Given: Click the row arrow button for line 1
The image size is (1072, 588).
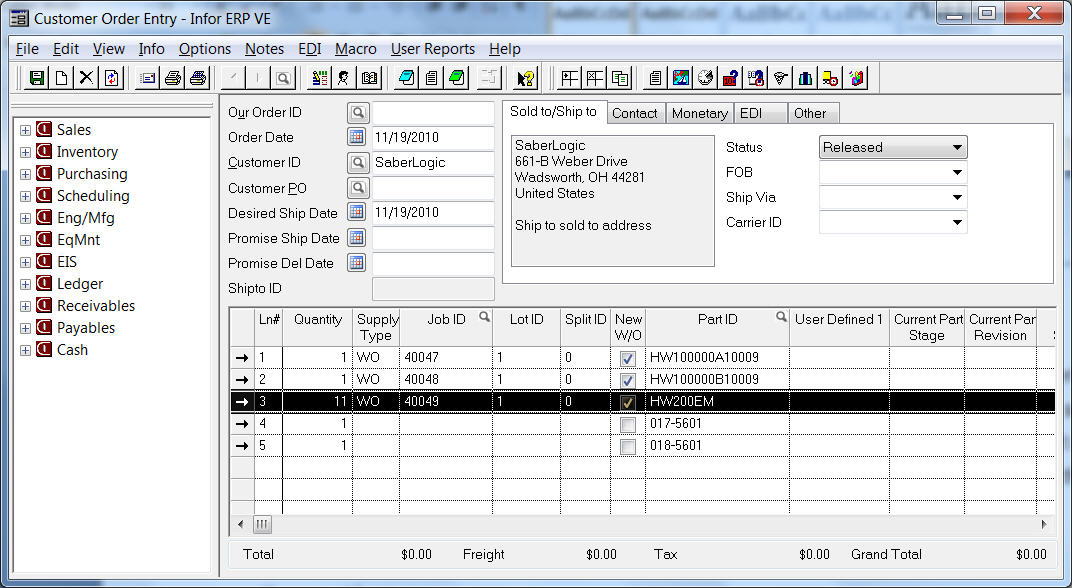Looking at the screenshot, I should (x=242, y=358).
